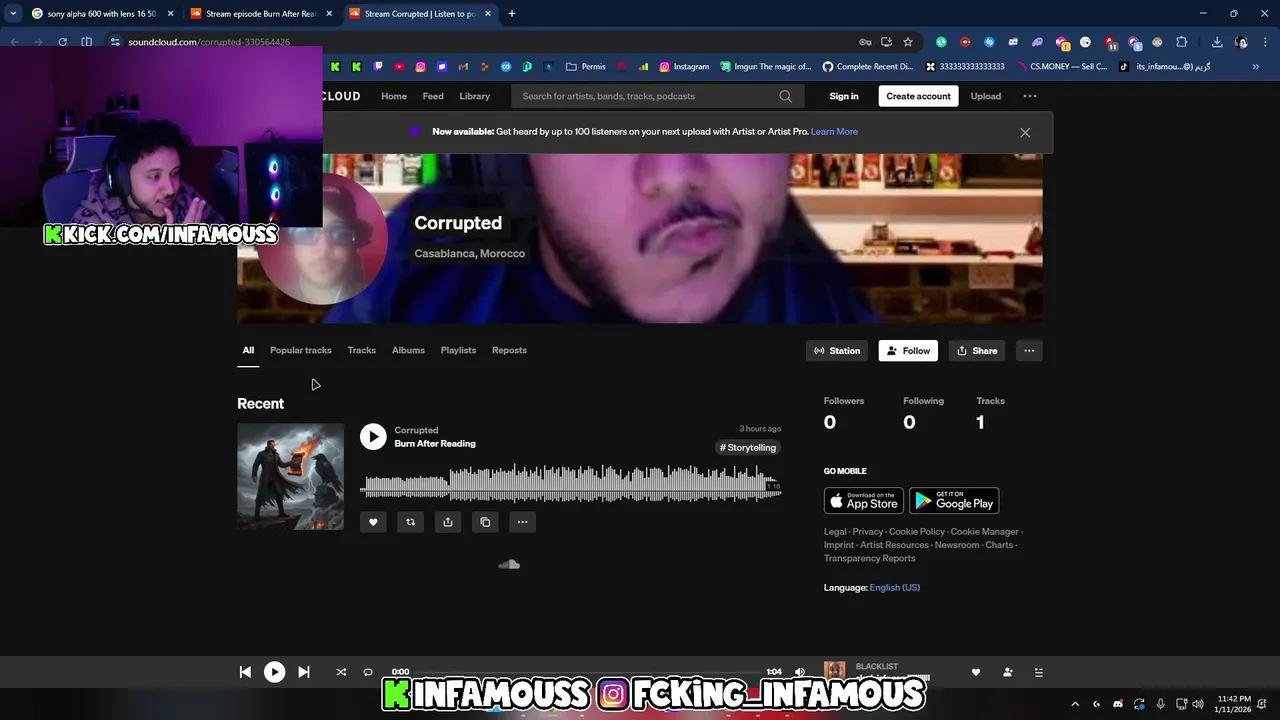Click the player progress timeline
Image resolution: width=1280 pixels, height=720 pixels.
pyautogui.click(x=588, y=672)
